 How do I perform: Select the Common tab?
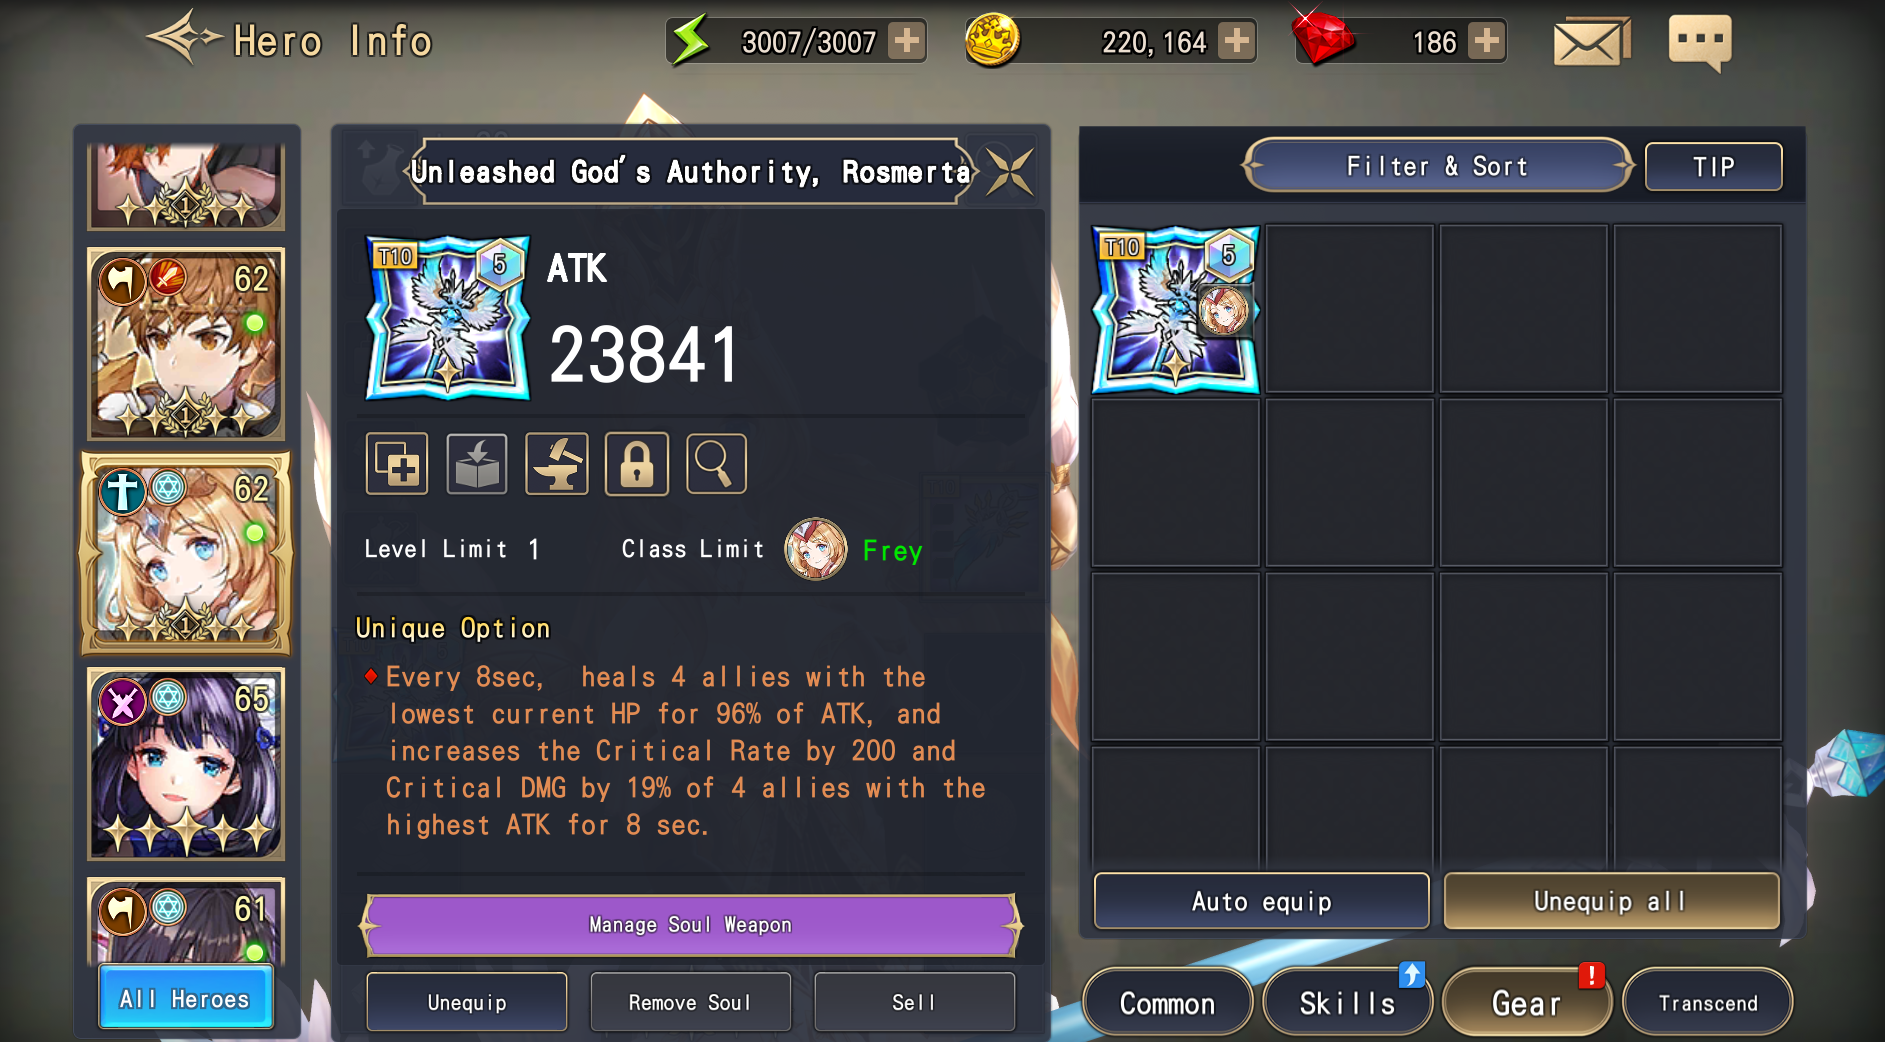click(x=1167, y=1002)
